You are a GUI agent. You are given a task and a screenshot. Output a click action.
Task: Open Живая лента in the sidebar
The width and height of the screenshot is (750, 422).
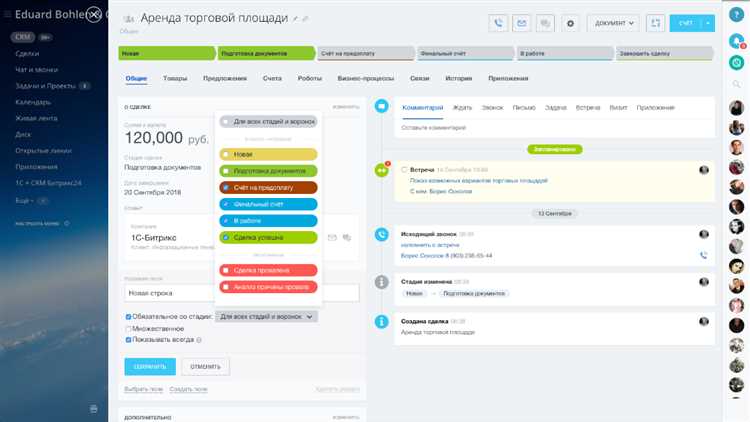(x=36, y=118)
